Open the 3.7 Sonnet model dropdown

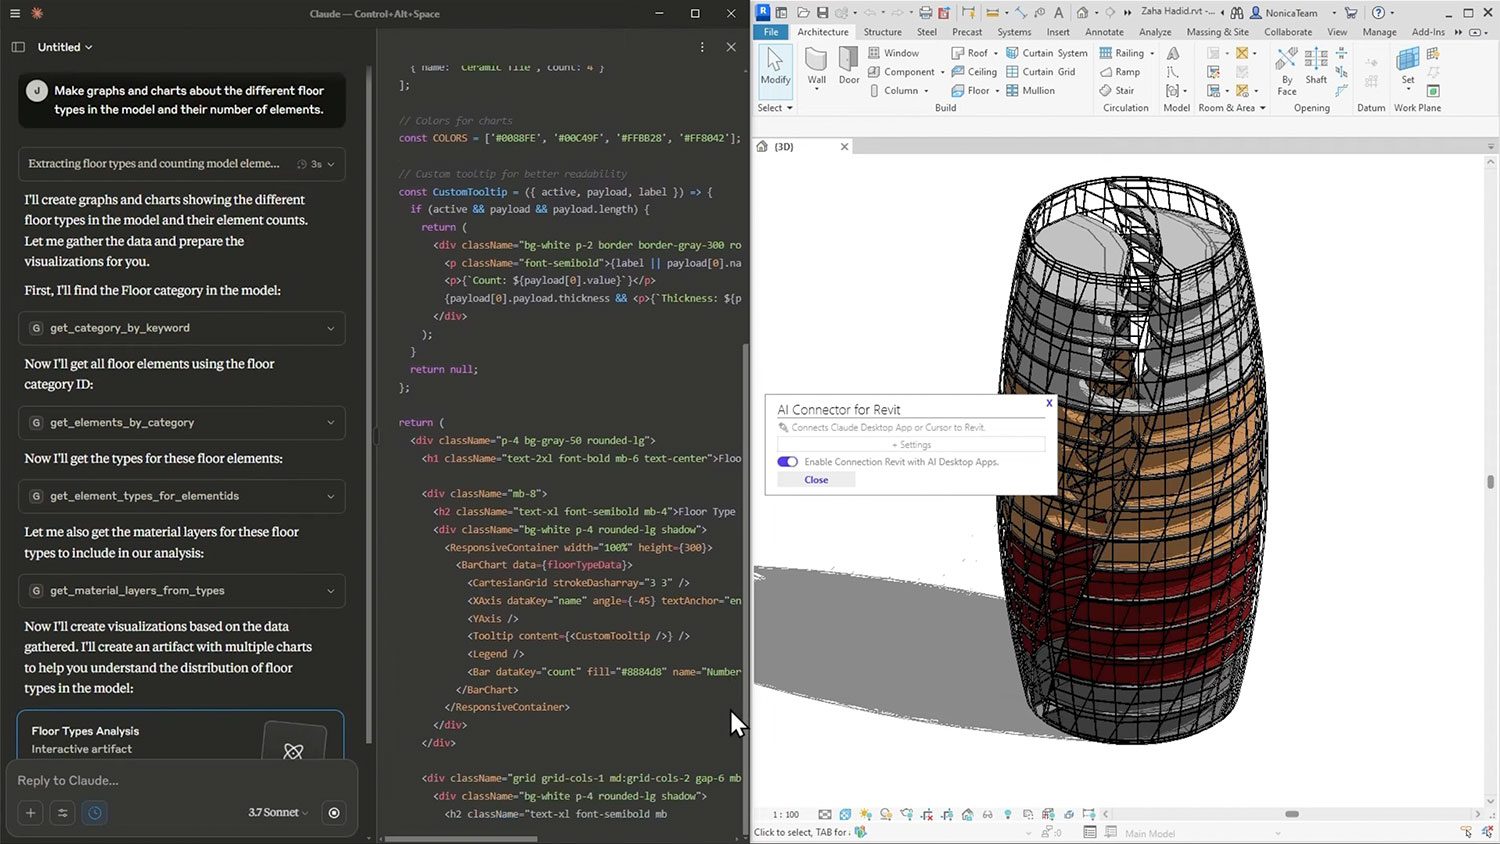[278, 813]
